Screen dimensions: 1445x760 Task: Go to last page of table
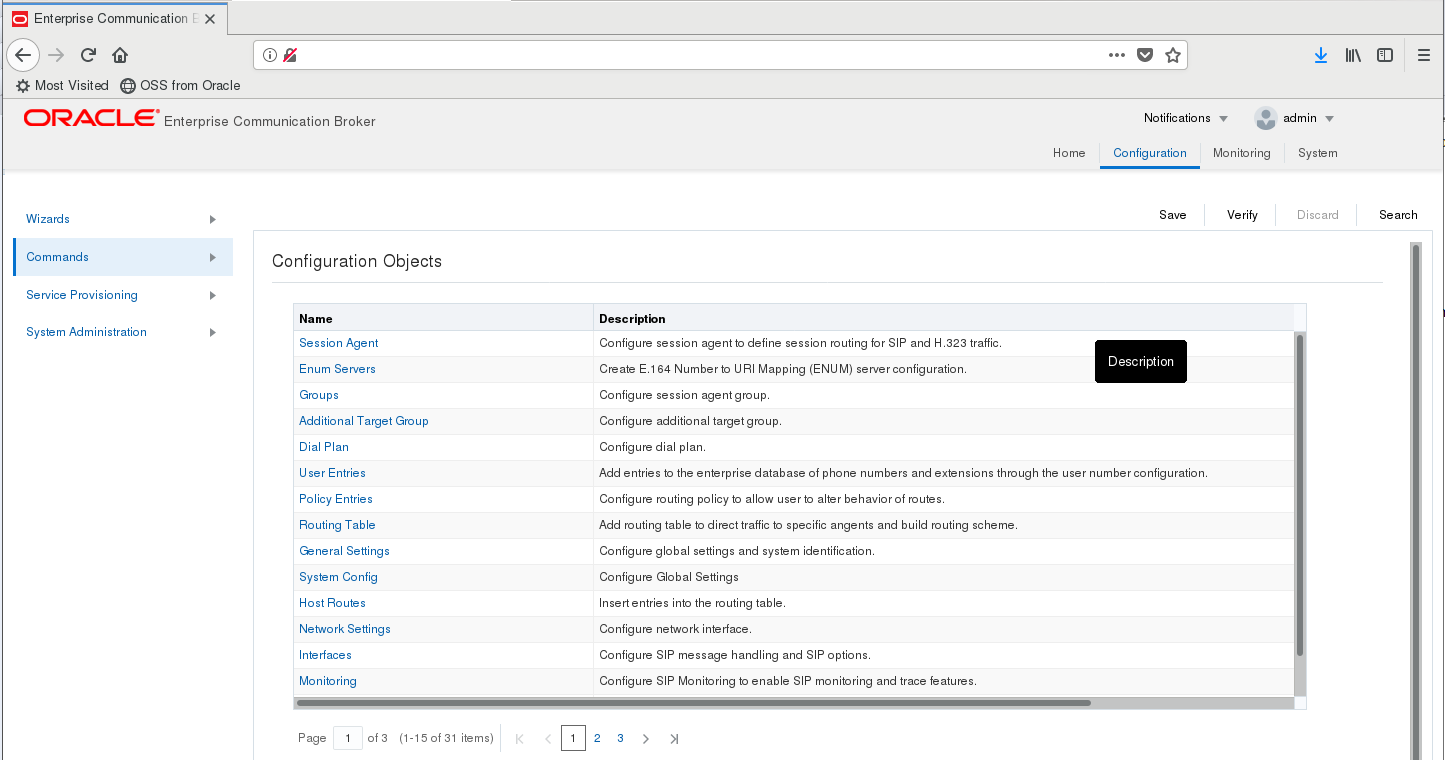pos(674,739)
